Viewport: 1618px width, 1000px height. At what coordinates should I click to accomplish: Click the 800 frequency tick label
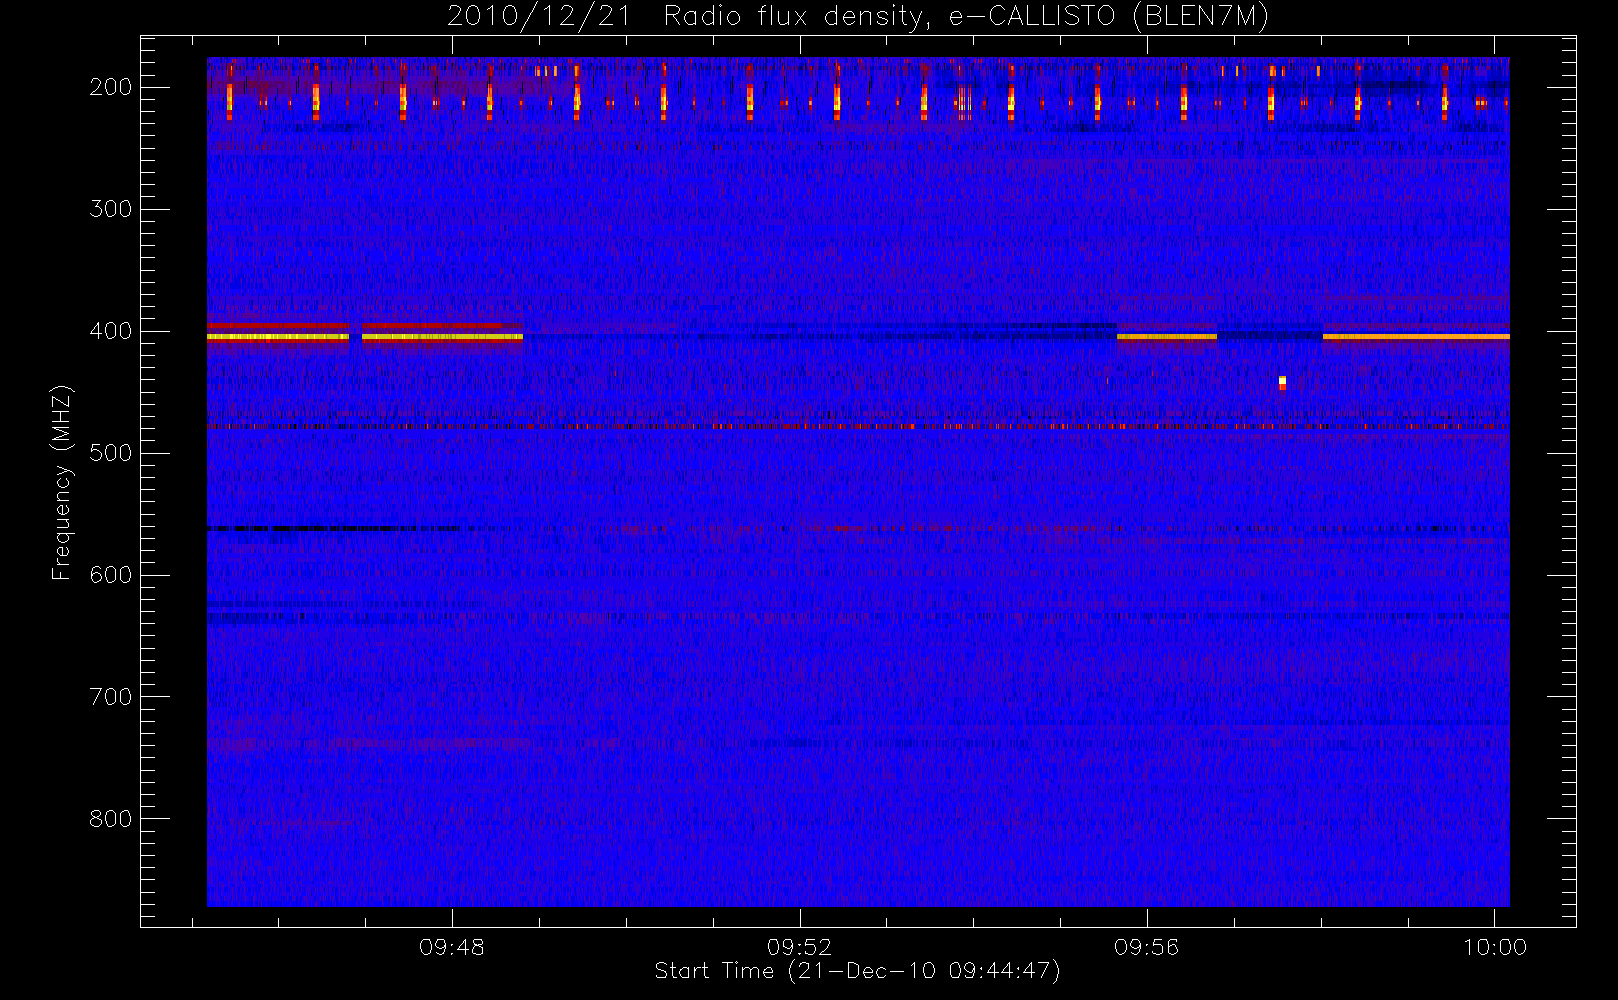110,819
